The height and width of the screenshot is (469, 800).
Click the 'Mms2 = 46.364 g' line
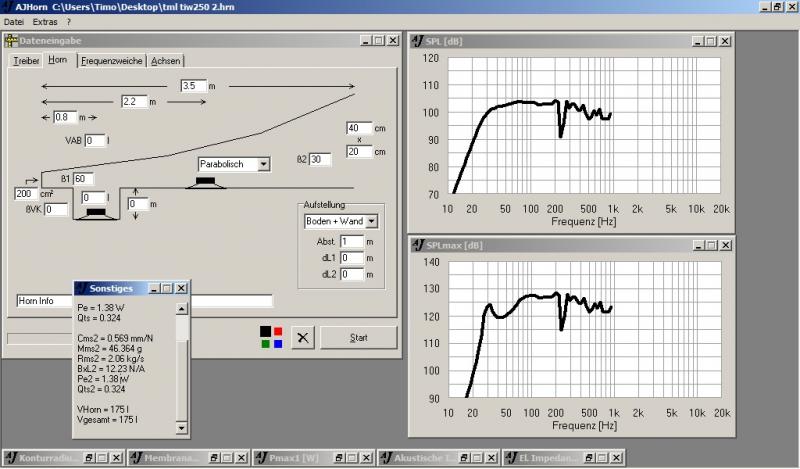point(110,349)
